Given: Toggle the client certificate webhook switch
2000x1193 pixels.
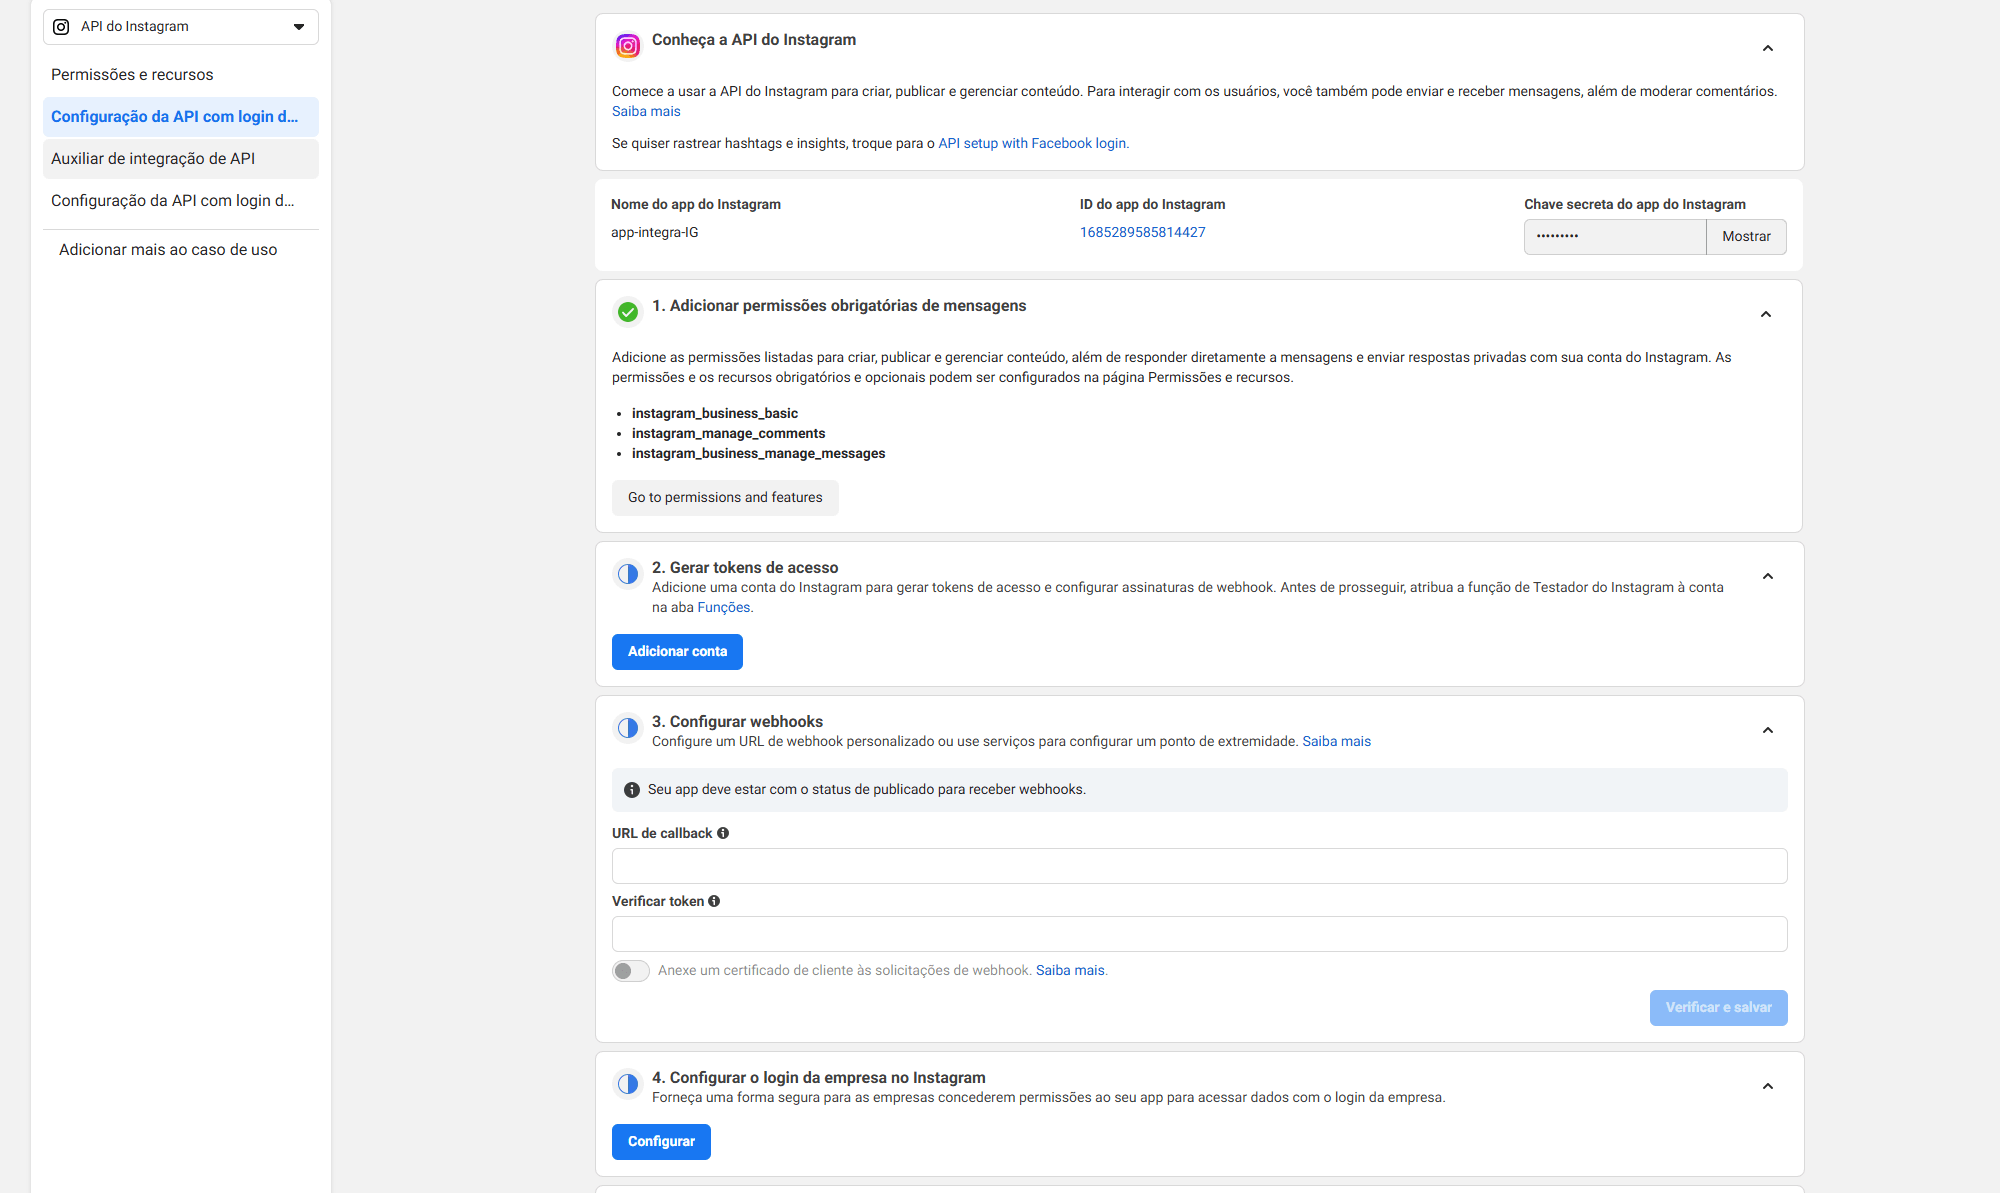Looking at the screenshot, I should (631, 971).
